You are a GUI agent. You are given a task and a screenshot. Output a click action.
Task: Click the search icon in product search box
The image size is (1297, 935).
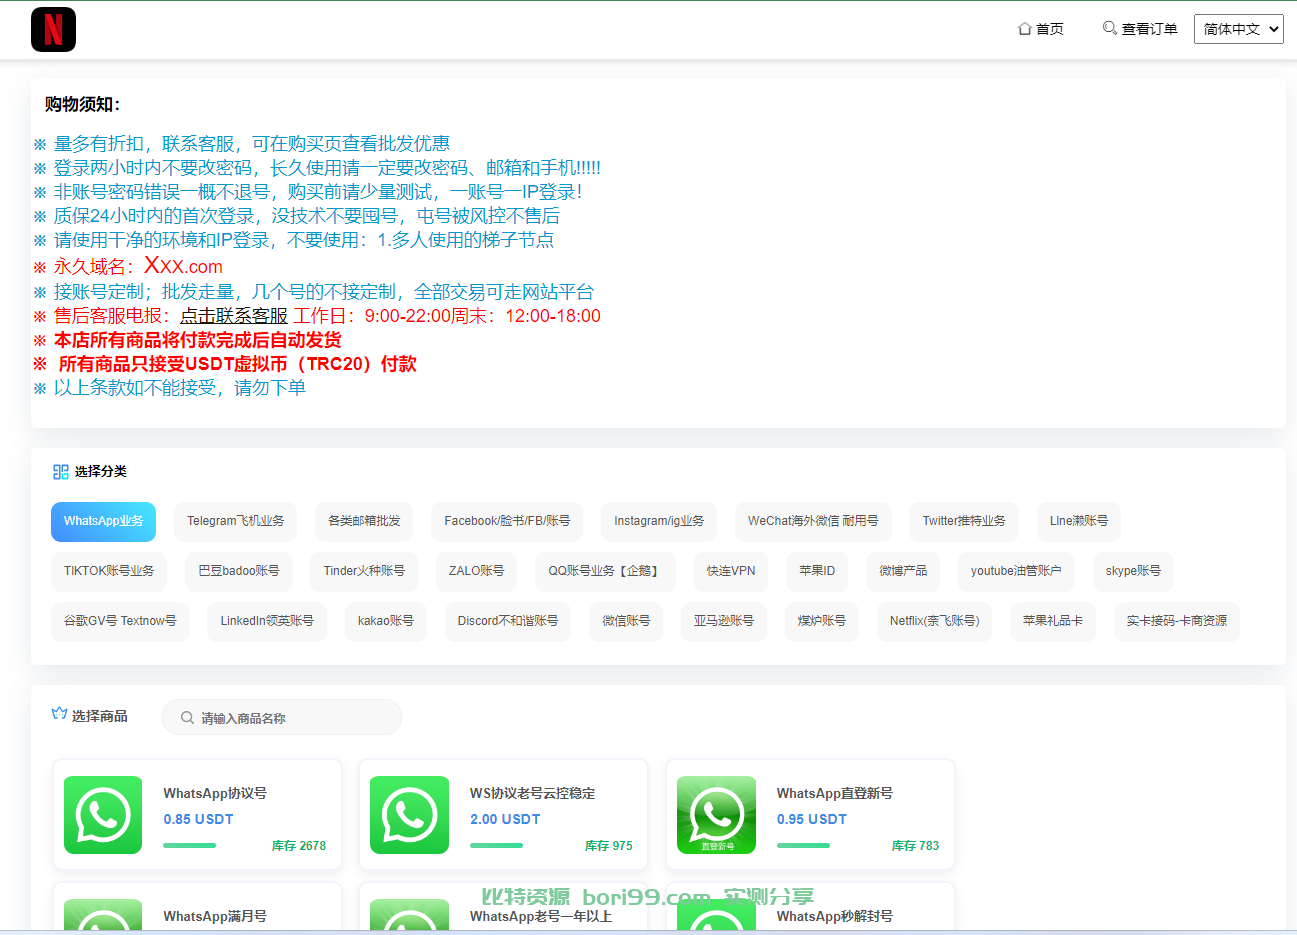(187, 718)
